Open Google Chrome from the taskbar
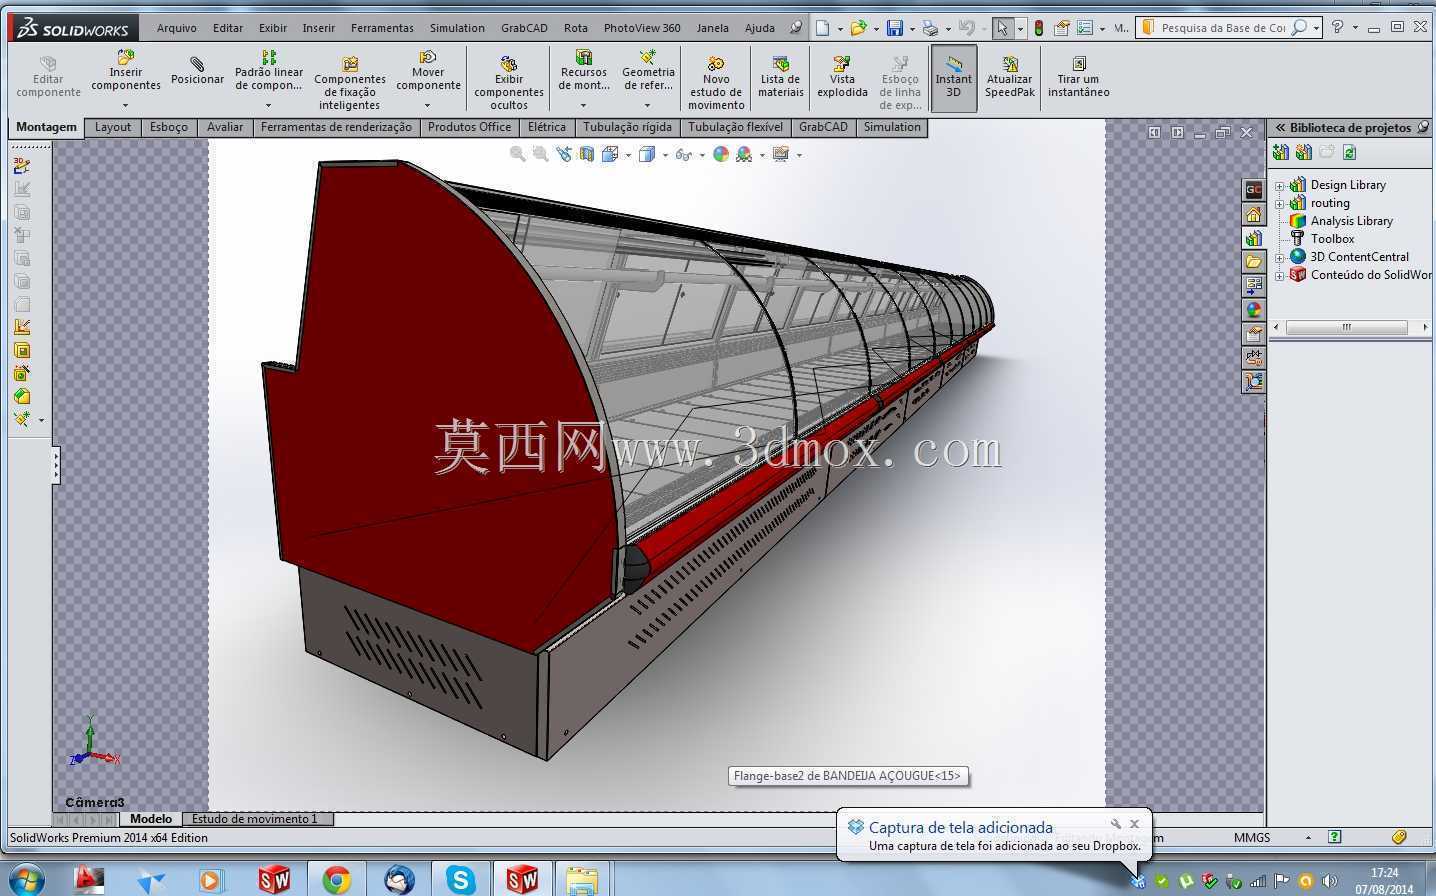Viewport: 1436px width, 896px height. point(336,879)
